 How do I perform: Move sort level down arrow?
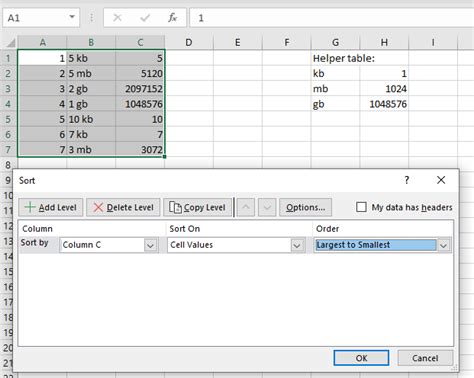(267, 207)
